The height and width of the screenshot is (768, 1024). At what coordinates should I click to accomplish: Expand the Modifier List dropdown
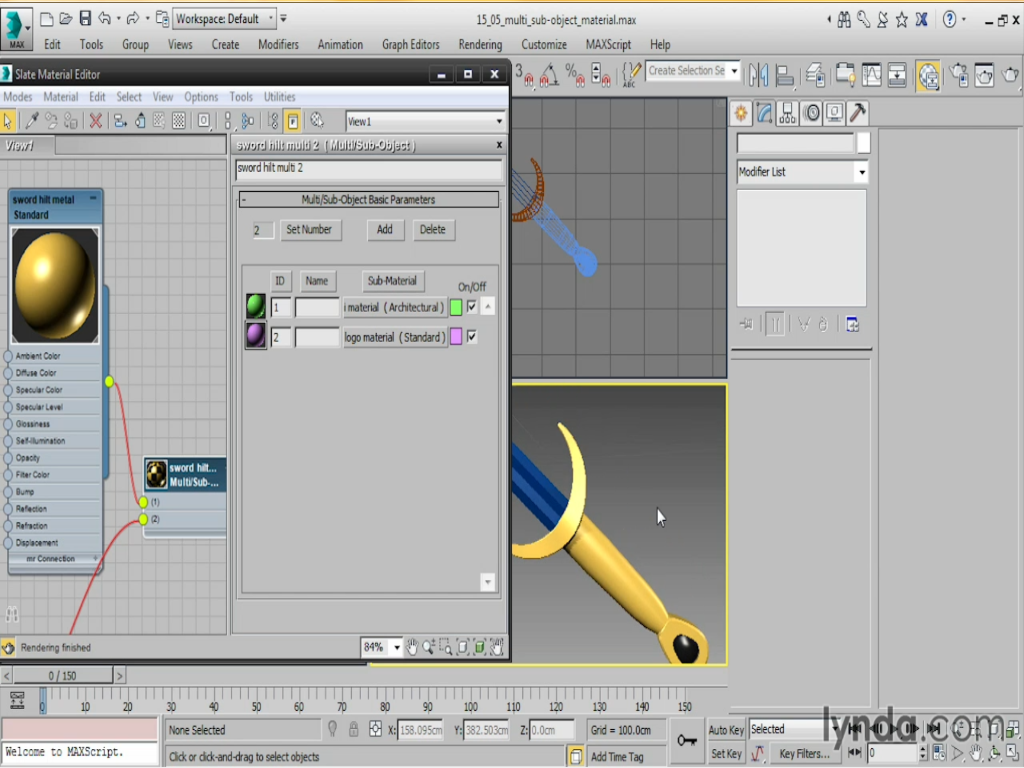[x=861, y=172]
